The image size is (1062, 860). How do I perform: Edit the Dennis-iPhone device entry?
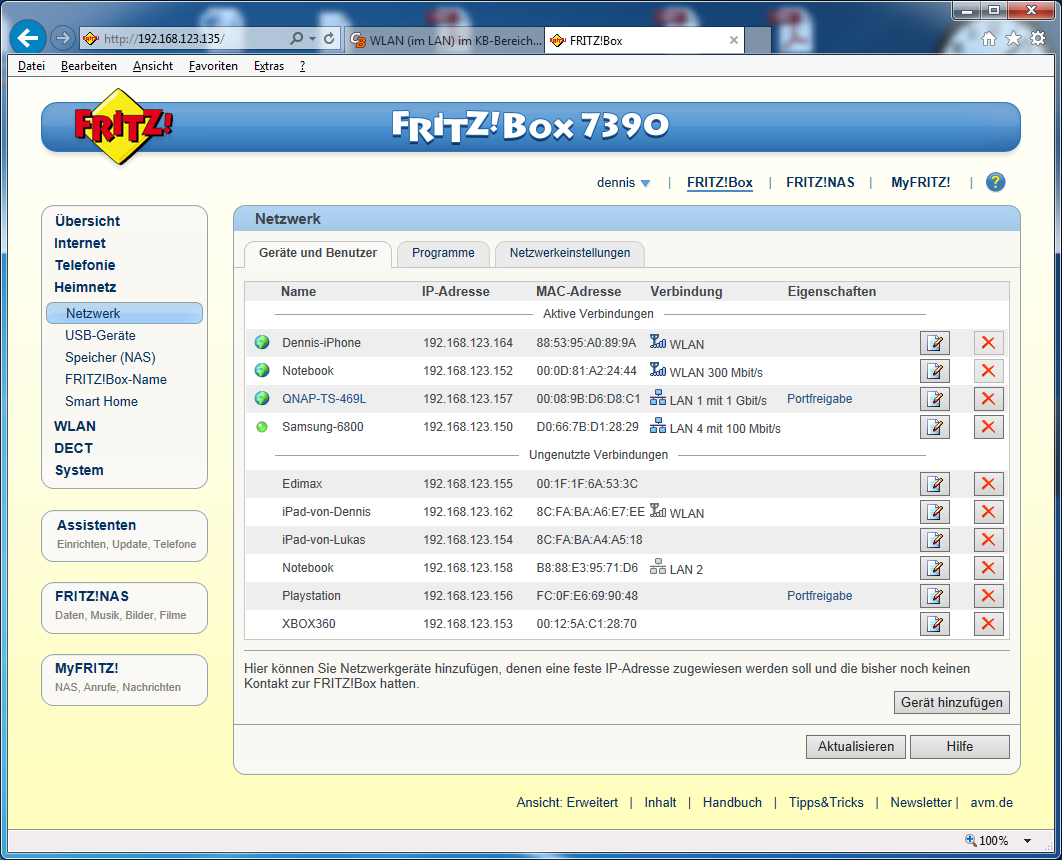[935, 343]
